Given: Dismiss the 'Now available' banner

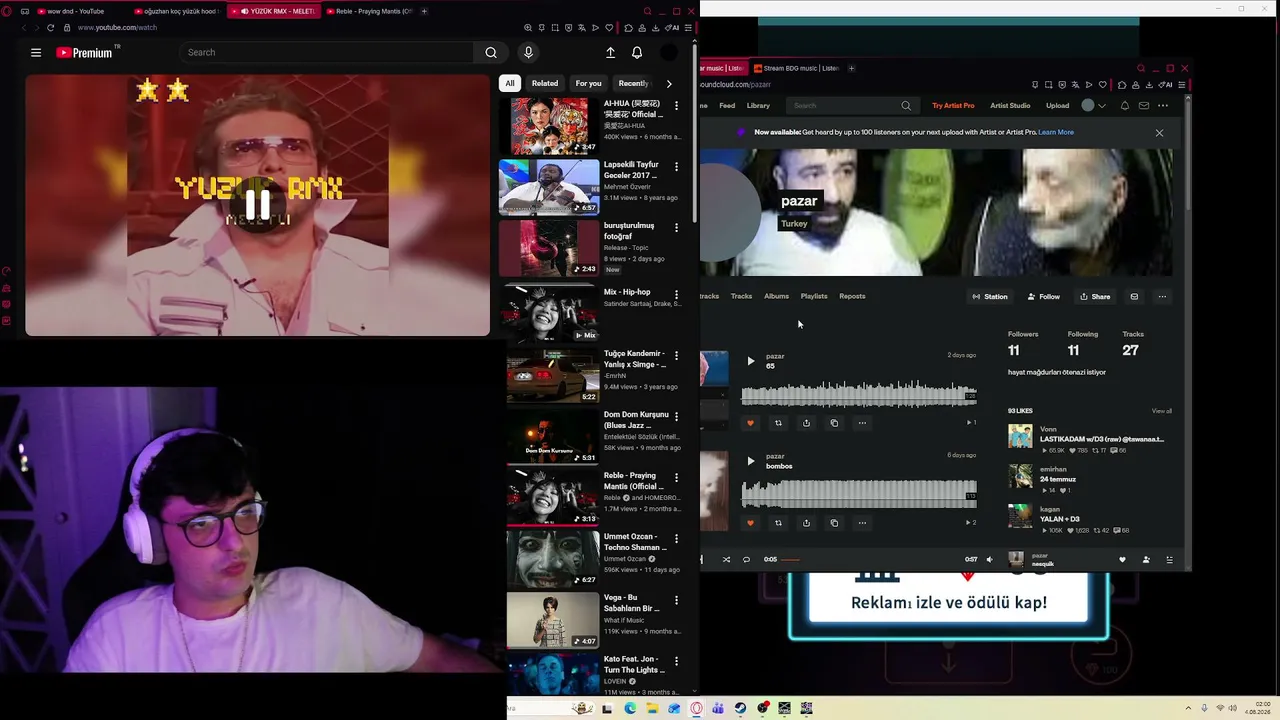Looking at the screenshot, I should point(1160,133).
